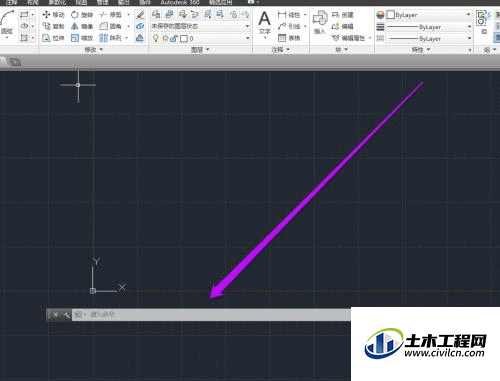Click Edit Attributes (编辑属性)
Image resolution: width=500 pixels, height=381 pixels.
coord(349,38)
